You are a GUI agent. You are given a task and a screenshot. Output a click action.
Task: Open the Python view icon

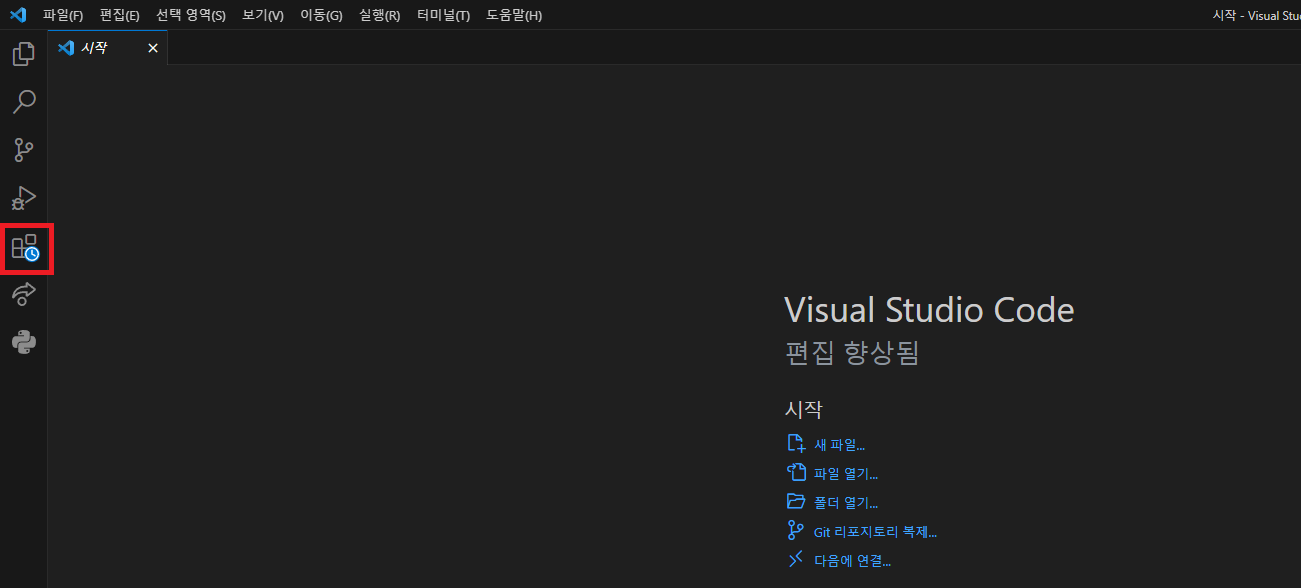pyautogui.click(x=24, y=342)
